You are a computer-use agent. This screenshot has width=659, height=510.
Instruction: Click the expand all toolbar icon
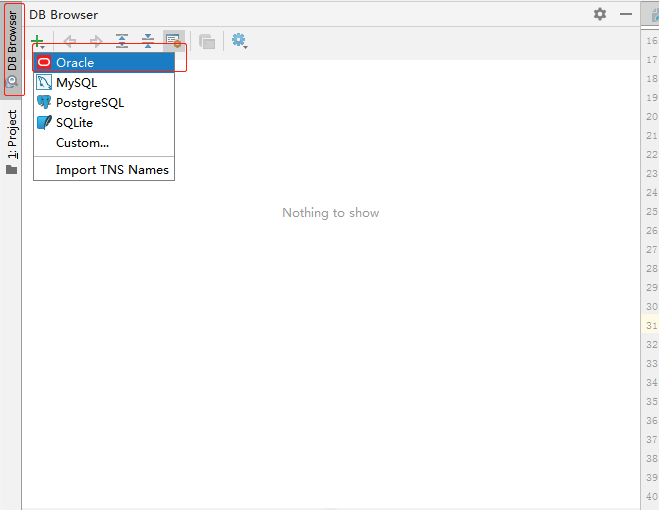(x=122, y=41)
